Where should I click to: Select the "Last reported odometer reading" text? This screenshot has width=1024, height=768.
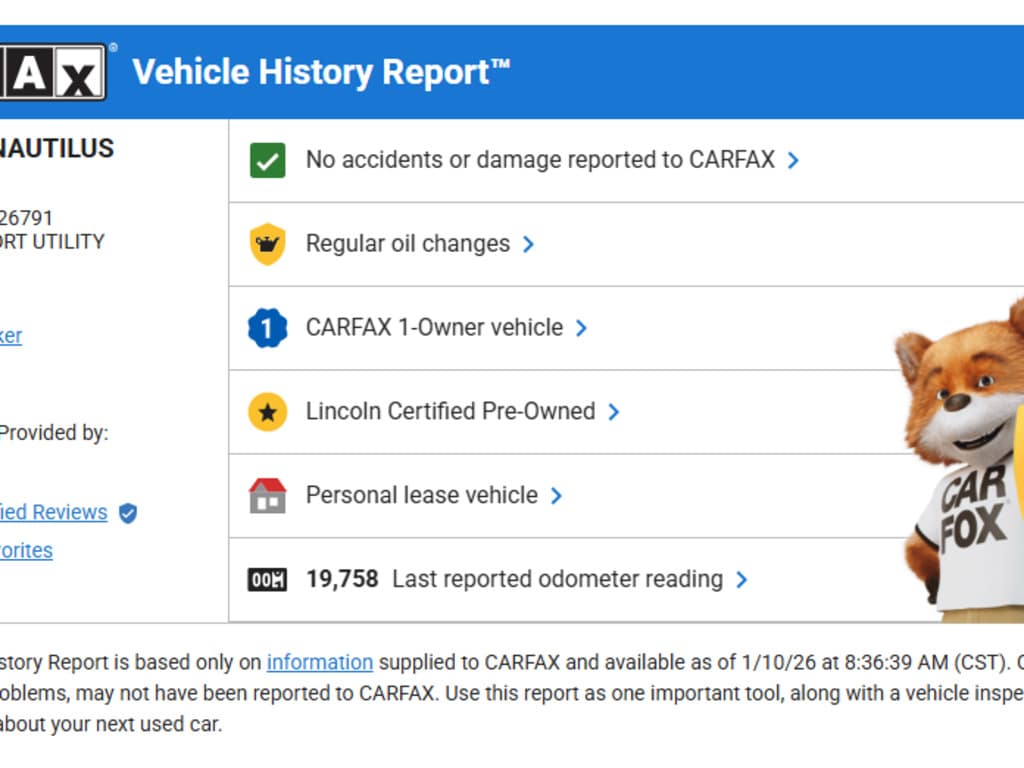pos(557,579)
